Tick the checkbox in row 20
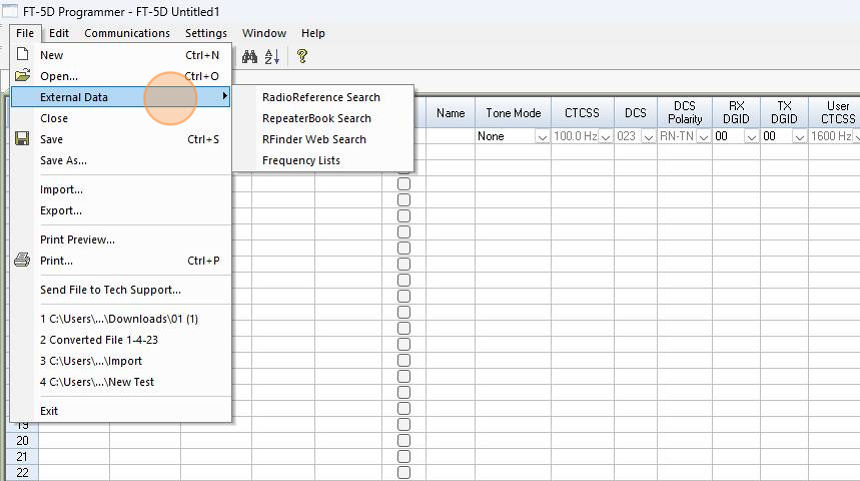Image resolution: width=860 pixels, height=481 pixels. 404,440
